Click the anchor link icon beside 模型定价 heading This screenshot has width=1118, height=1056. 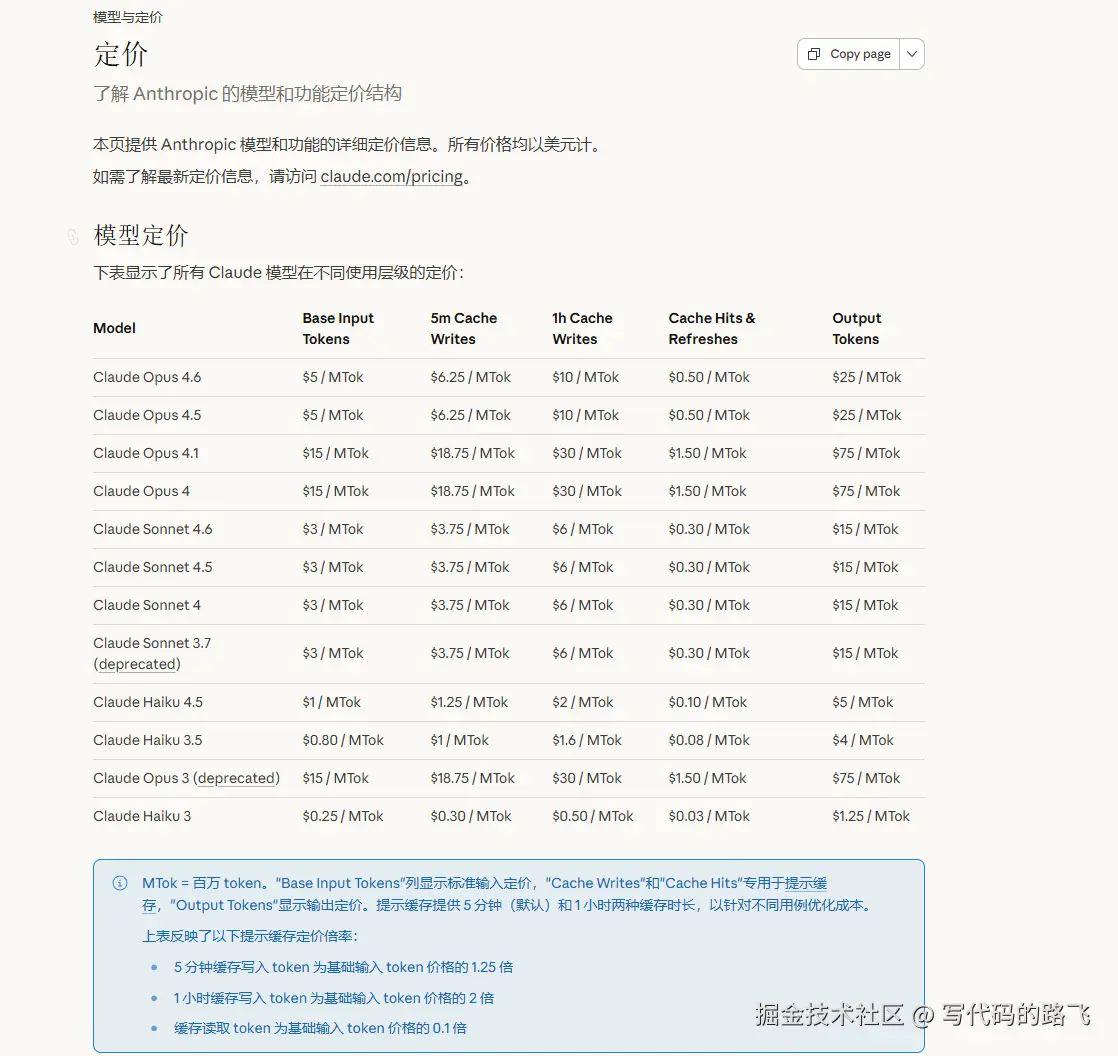pos(73,236)
